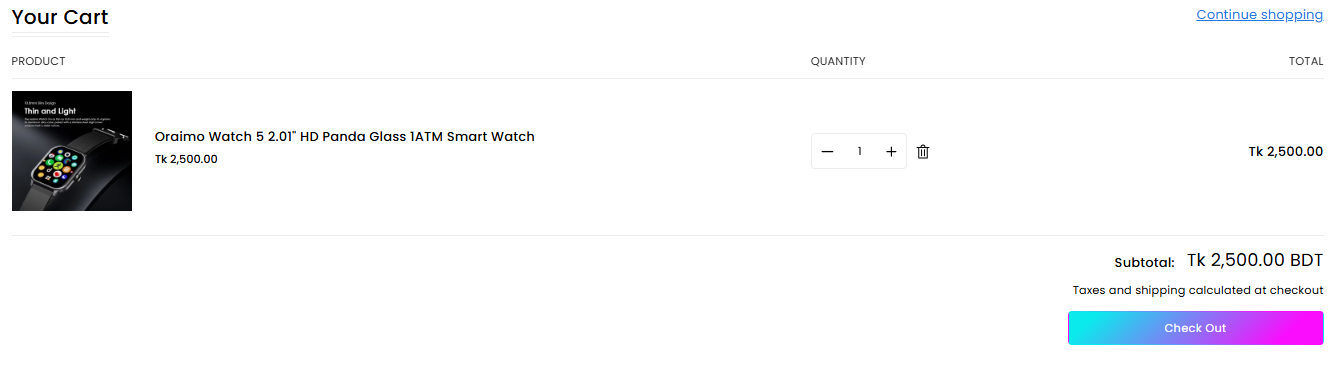Click the Tk 2,500.00 BDT subtotal amount
Viewport: 1342px width, 384px height.
pyautogui.click(x=1255, y=260)
